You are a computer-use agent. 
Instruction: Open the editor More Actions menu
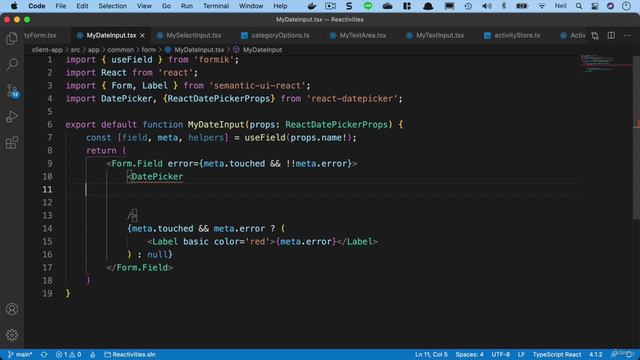[x=627, y=36]
